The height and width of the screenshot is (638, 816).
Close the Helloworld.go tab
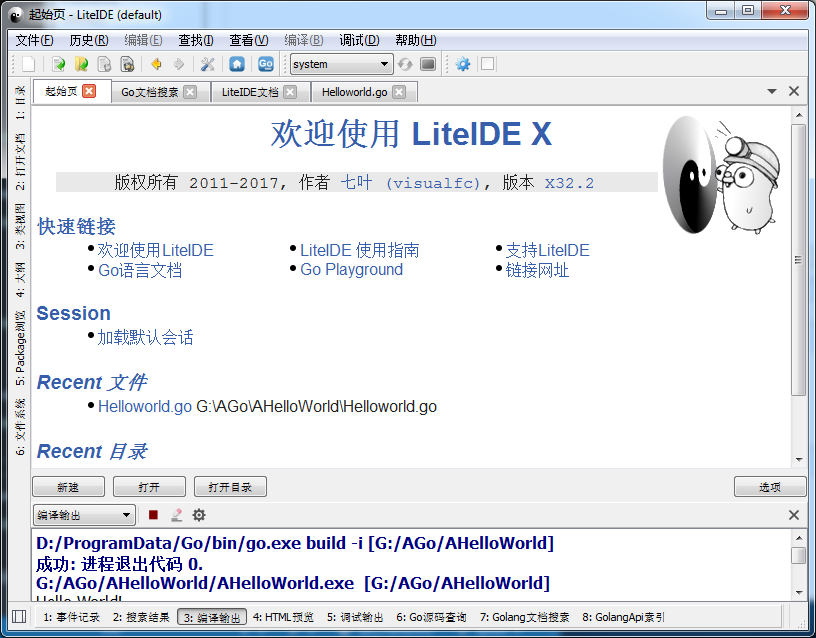(399, 92)
